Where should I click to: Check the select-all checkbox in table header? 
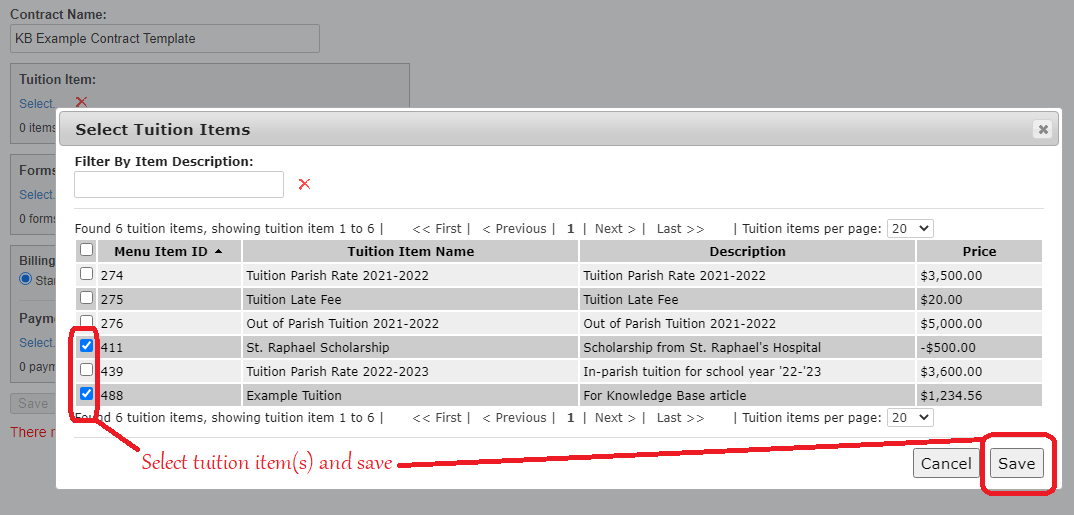87,250
